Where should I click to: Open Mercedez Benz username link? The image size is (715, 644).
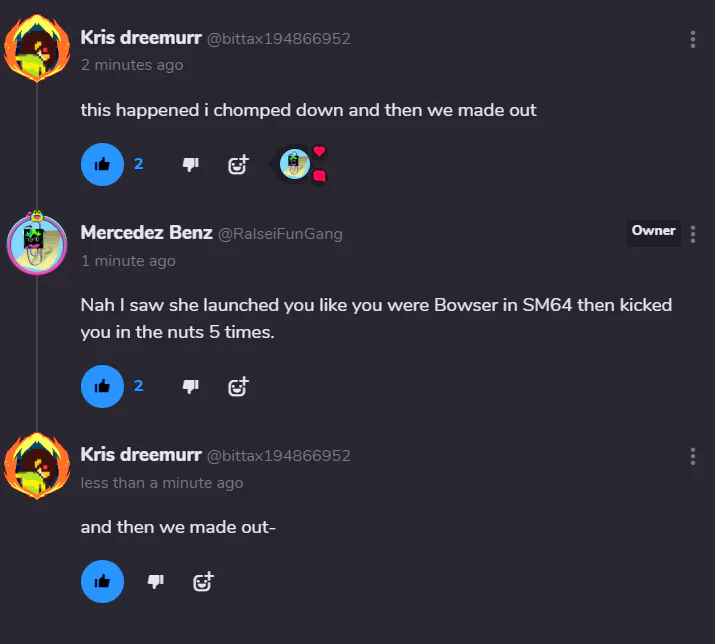(x=146, y=233)
